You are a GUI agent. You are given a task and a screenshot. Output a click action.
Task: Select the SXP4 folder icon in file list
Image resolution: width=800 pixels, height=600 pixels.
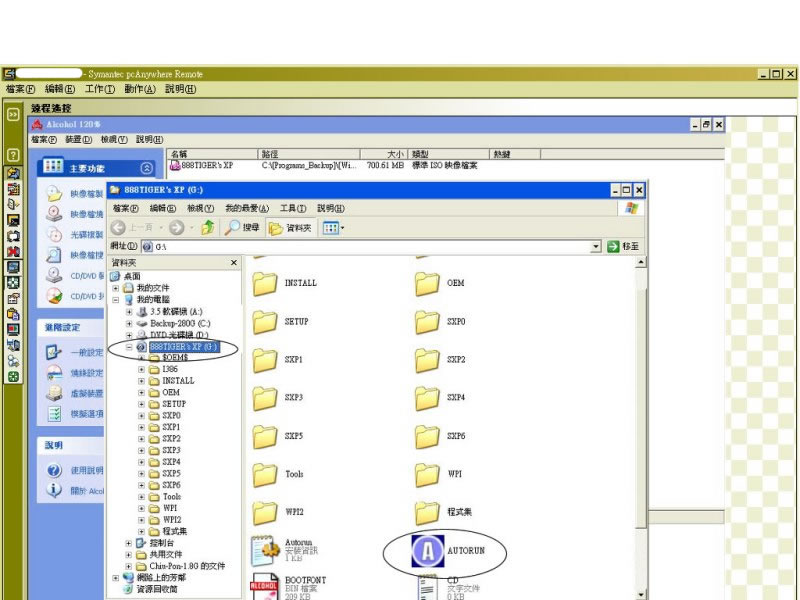coord(427,398)
